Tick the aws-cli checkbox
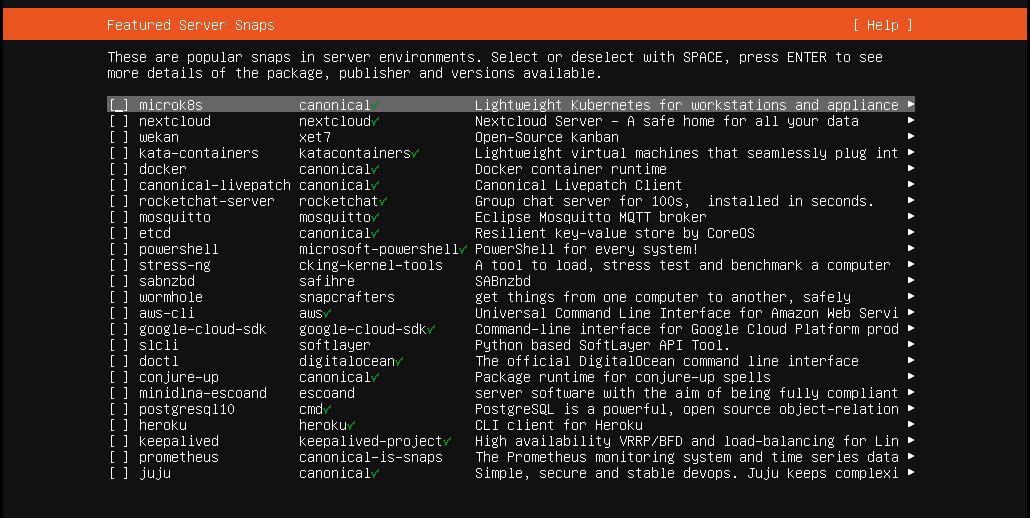 pyautogui.click(x=119, y=313)
